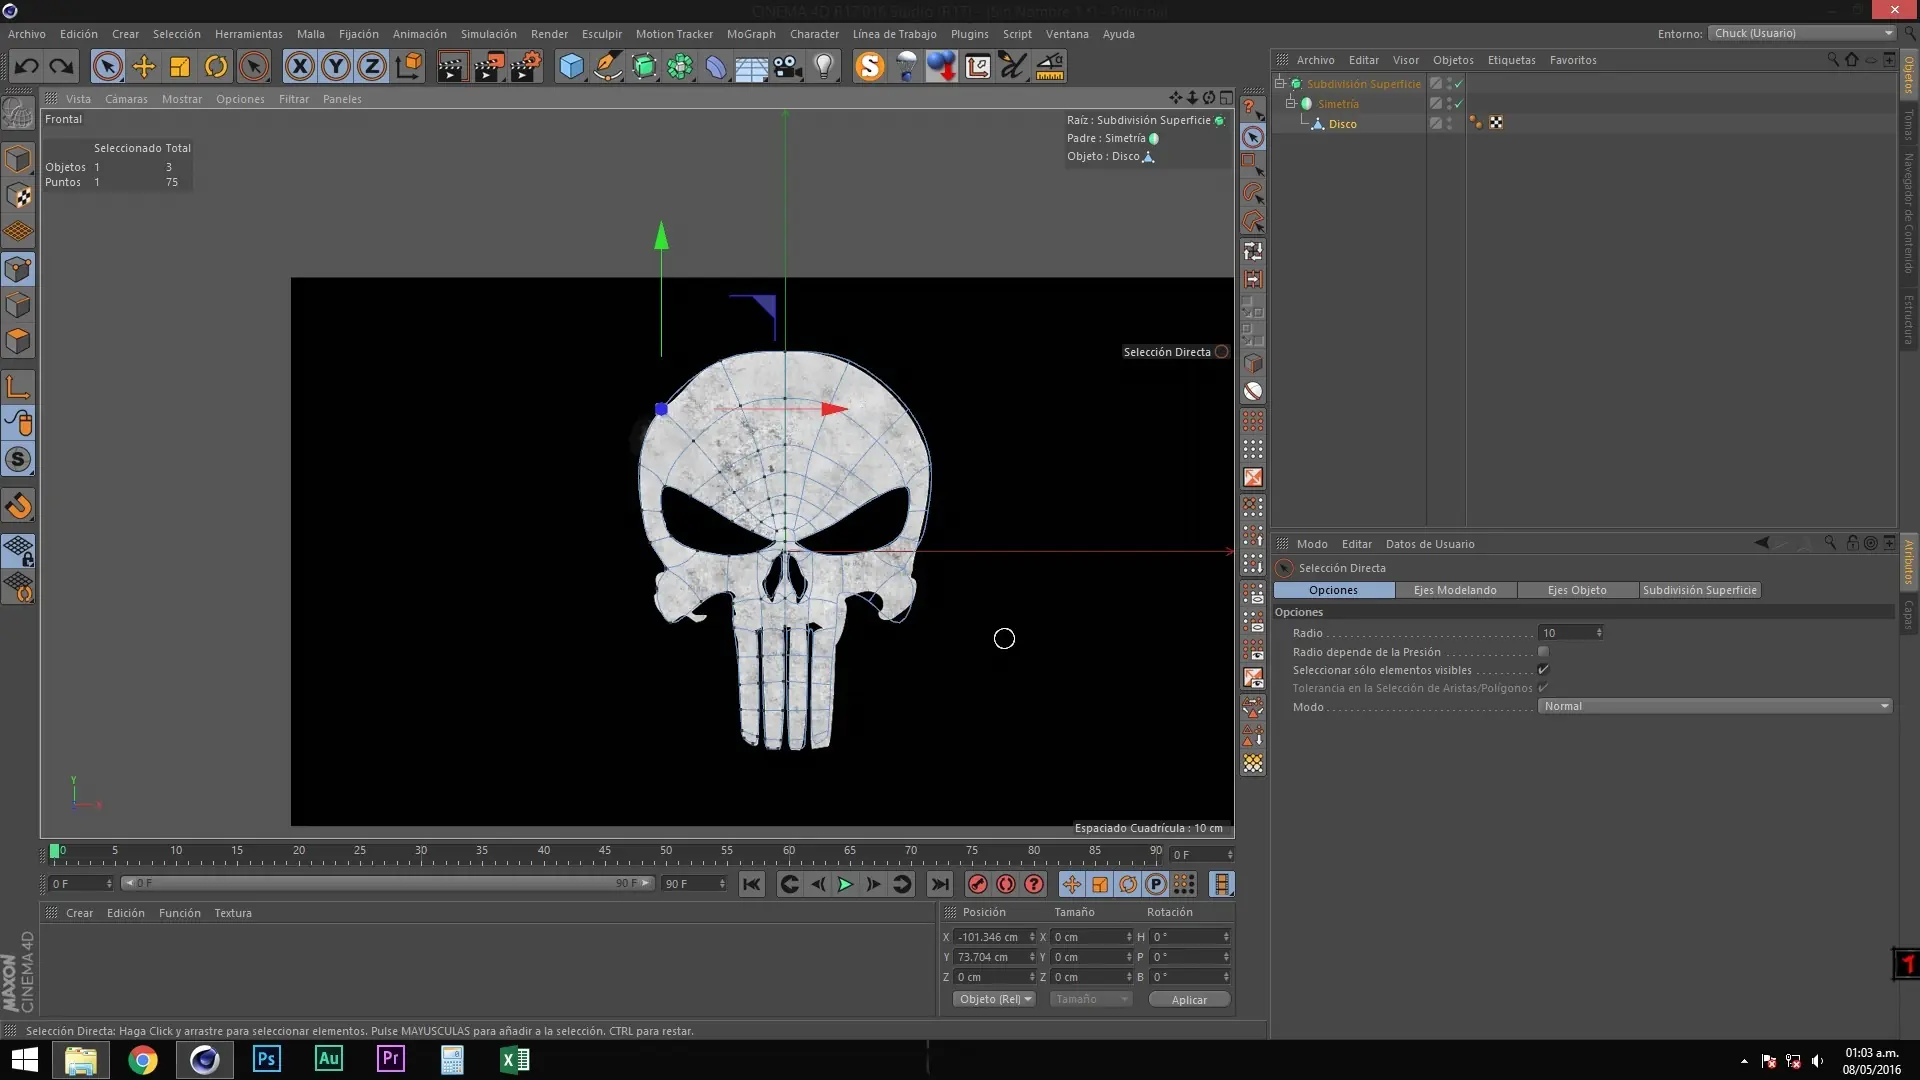The image size is (1920, 1080).
Task: Add a camera object
Action: tap(788, 67)
